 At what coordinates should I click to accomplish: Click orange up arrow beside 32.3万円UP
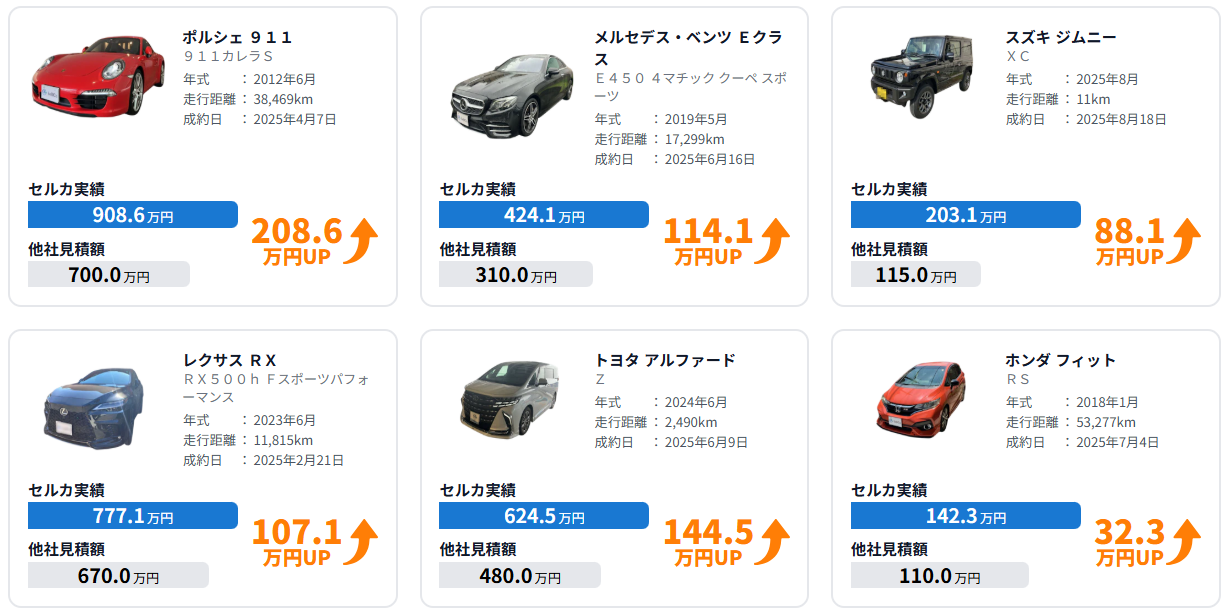point(1185,543)
